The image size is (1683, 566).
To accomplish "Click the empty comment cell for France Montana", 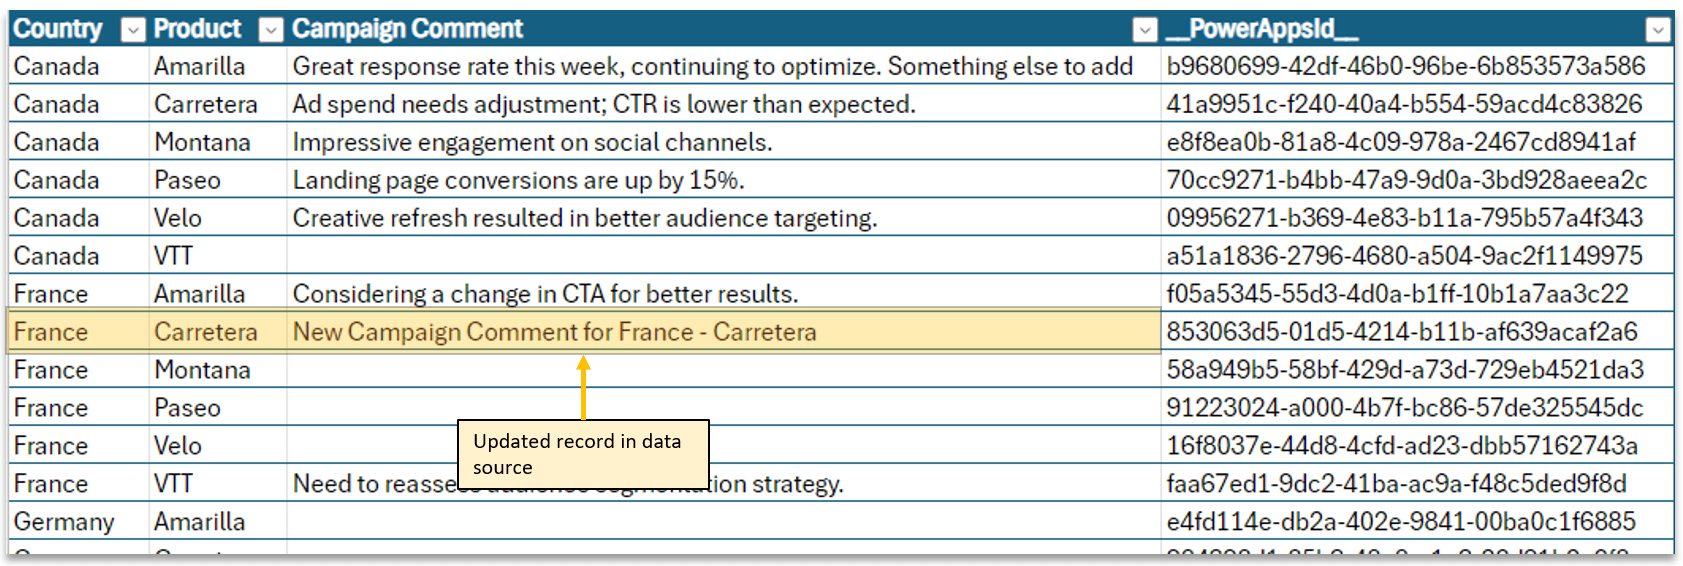I will (722, 370).
